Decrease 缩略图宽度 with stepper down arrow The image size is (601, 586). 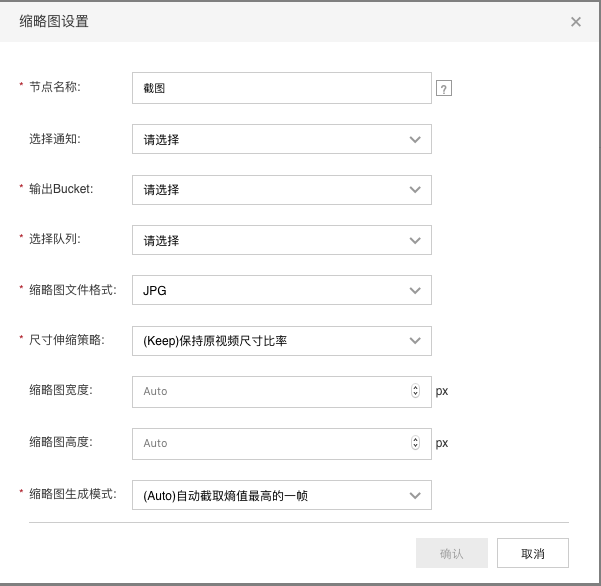415,394
